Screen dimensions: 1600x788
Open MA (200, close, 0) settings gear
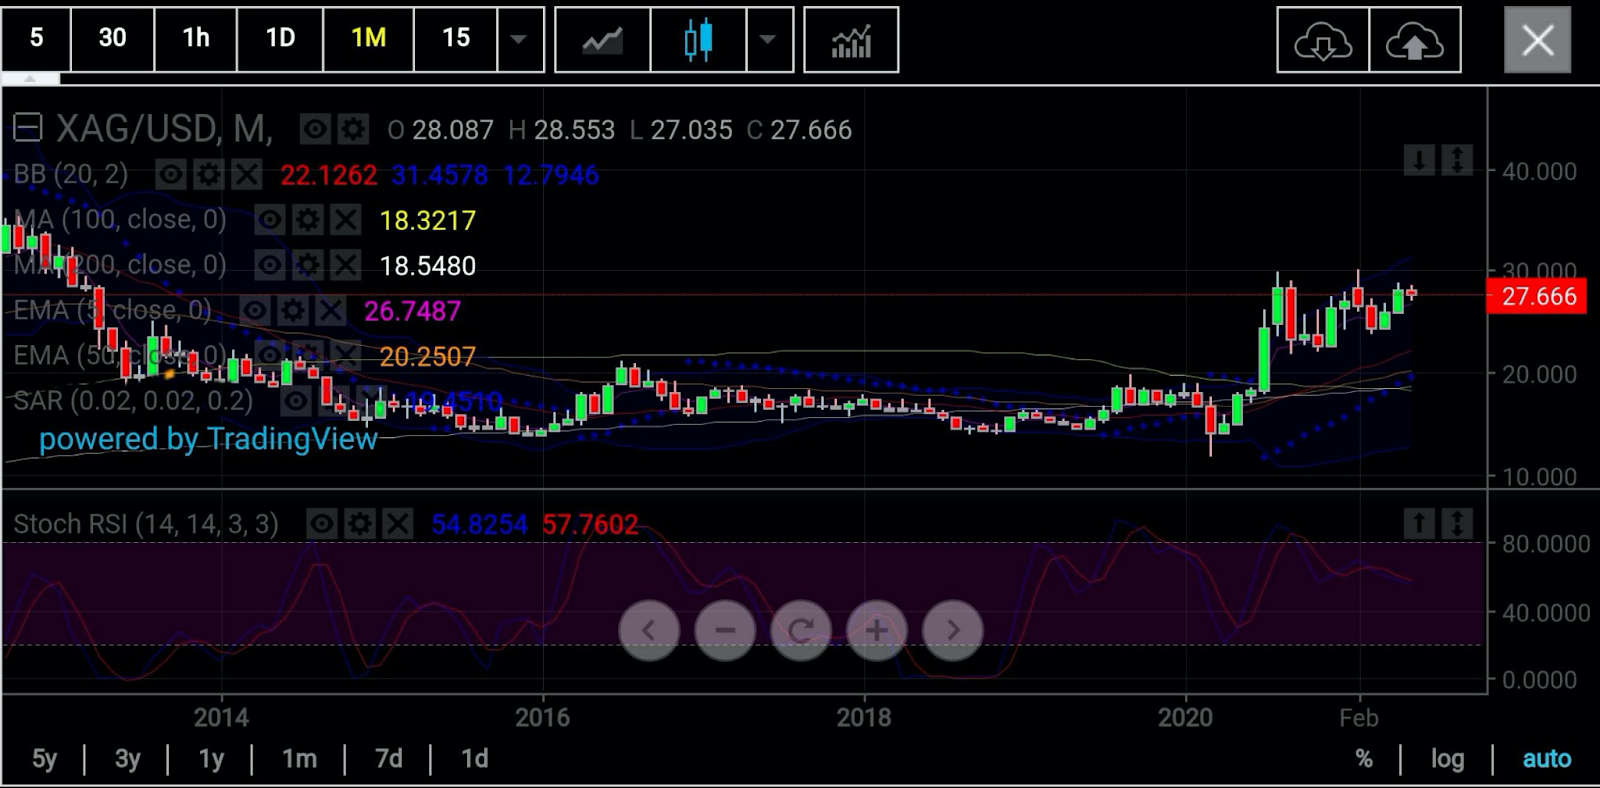pyautogui.click(x=308, y=264)
